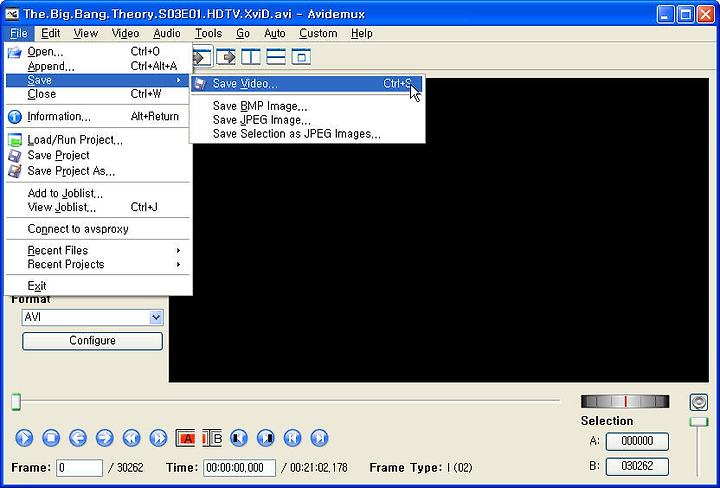Open the File menu in menu bar
The image size is (720, 488).
(19, 34)
